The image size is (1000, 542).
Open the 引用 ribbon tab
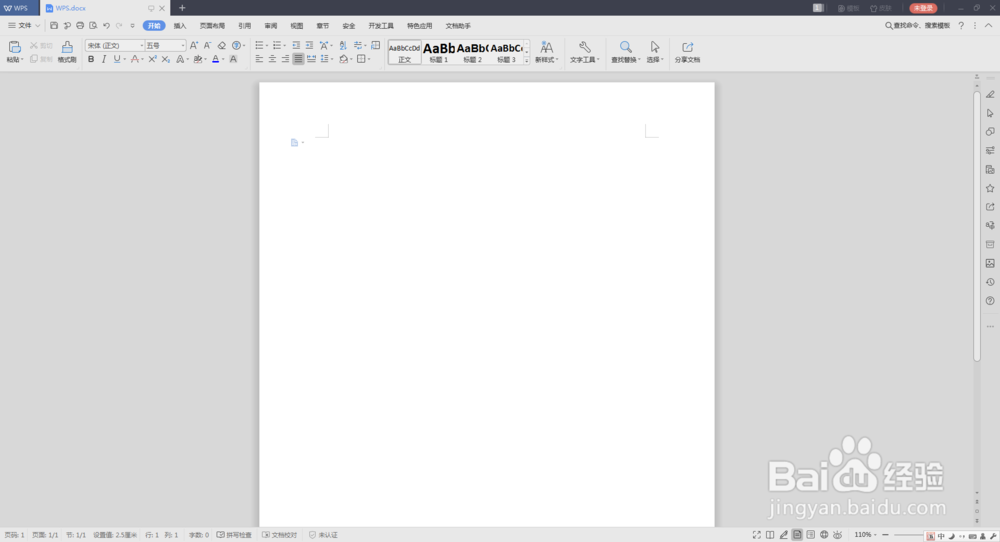(245, 26)
